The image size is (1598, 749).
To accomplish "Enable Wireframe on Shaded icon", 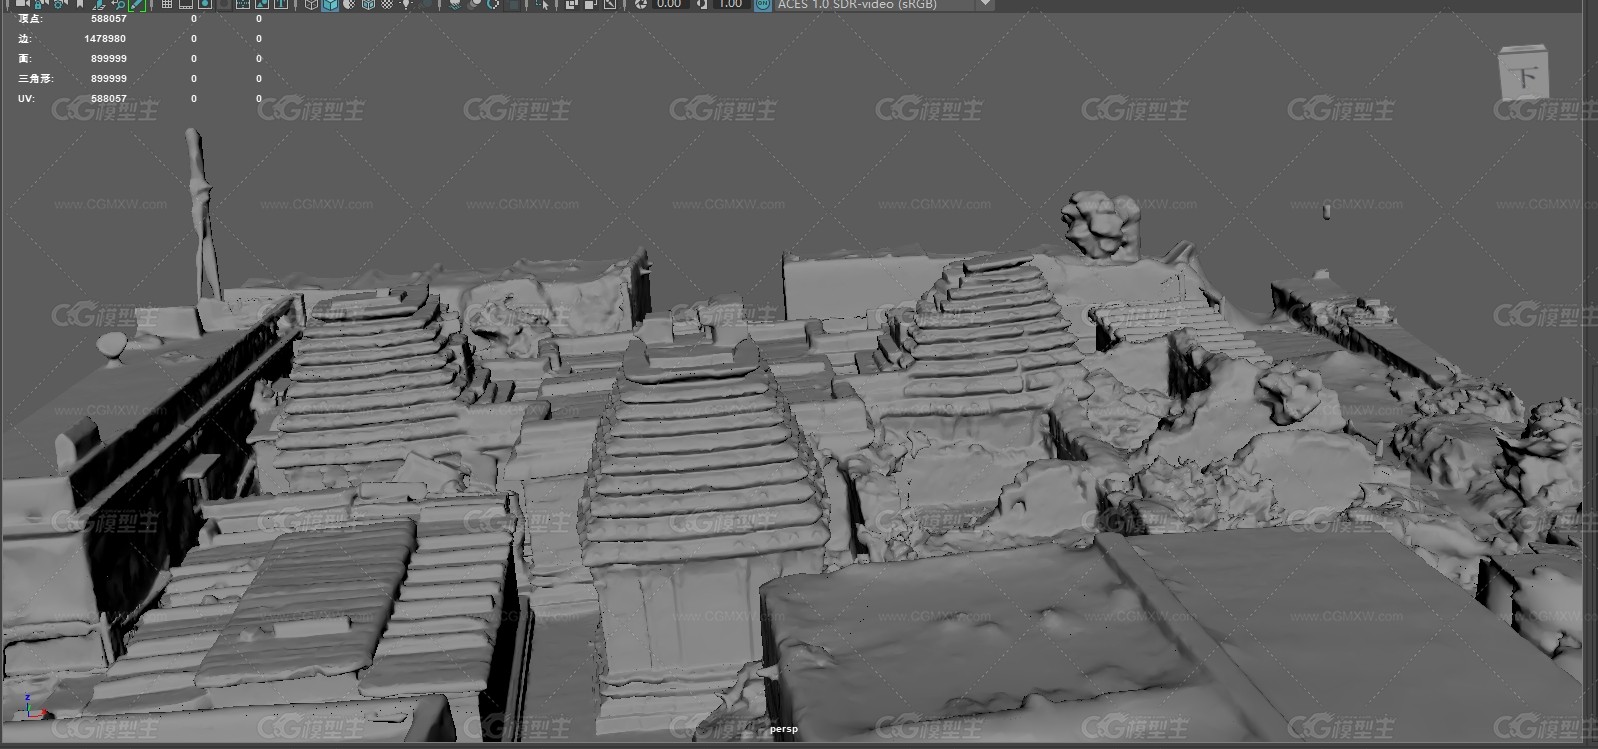I will click(x=368, y=5).
